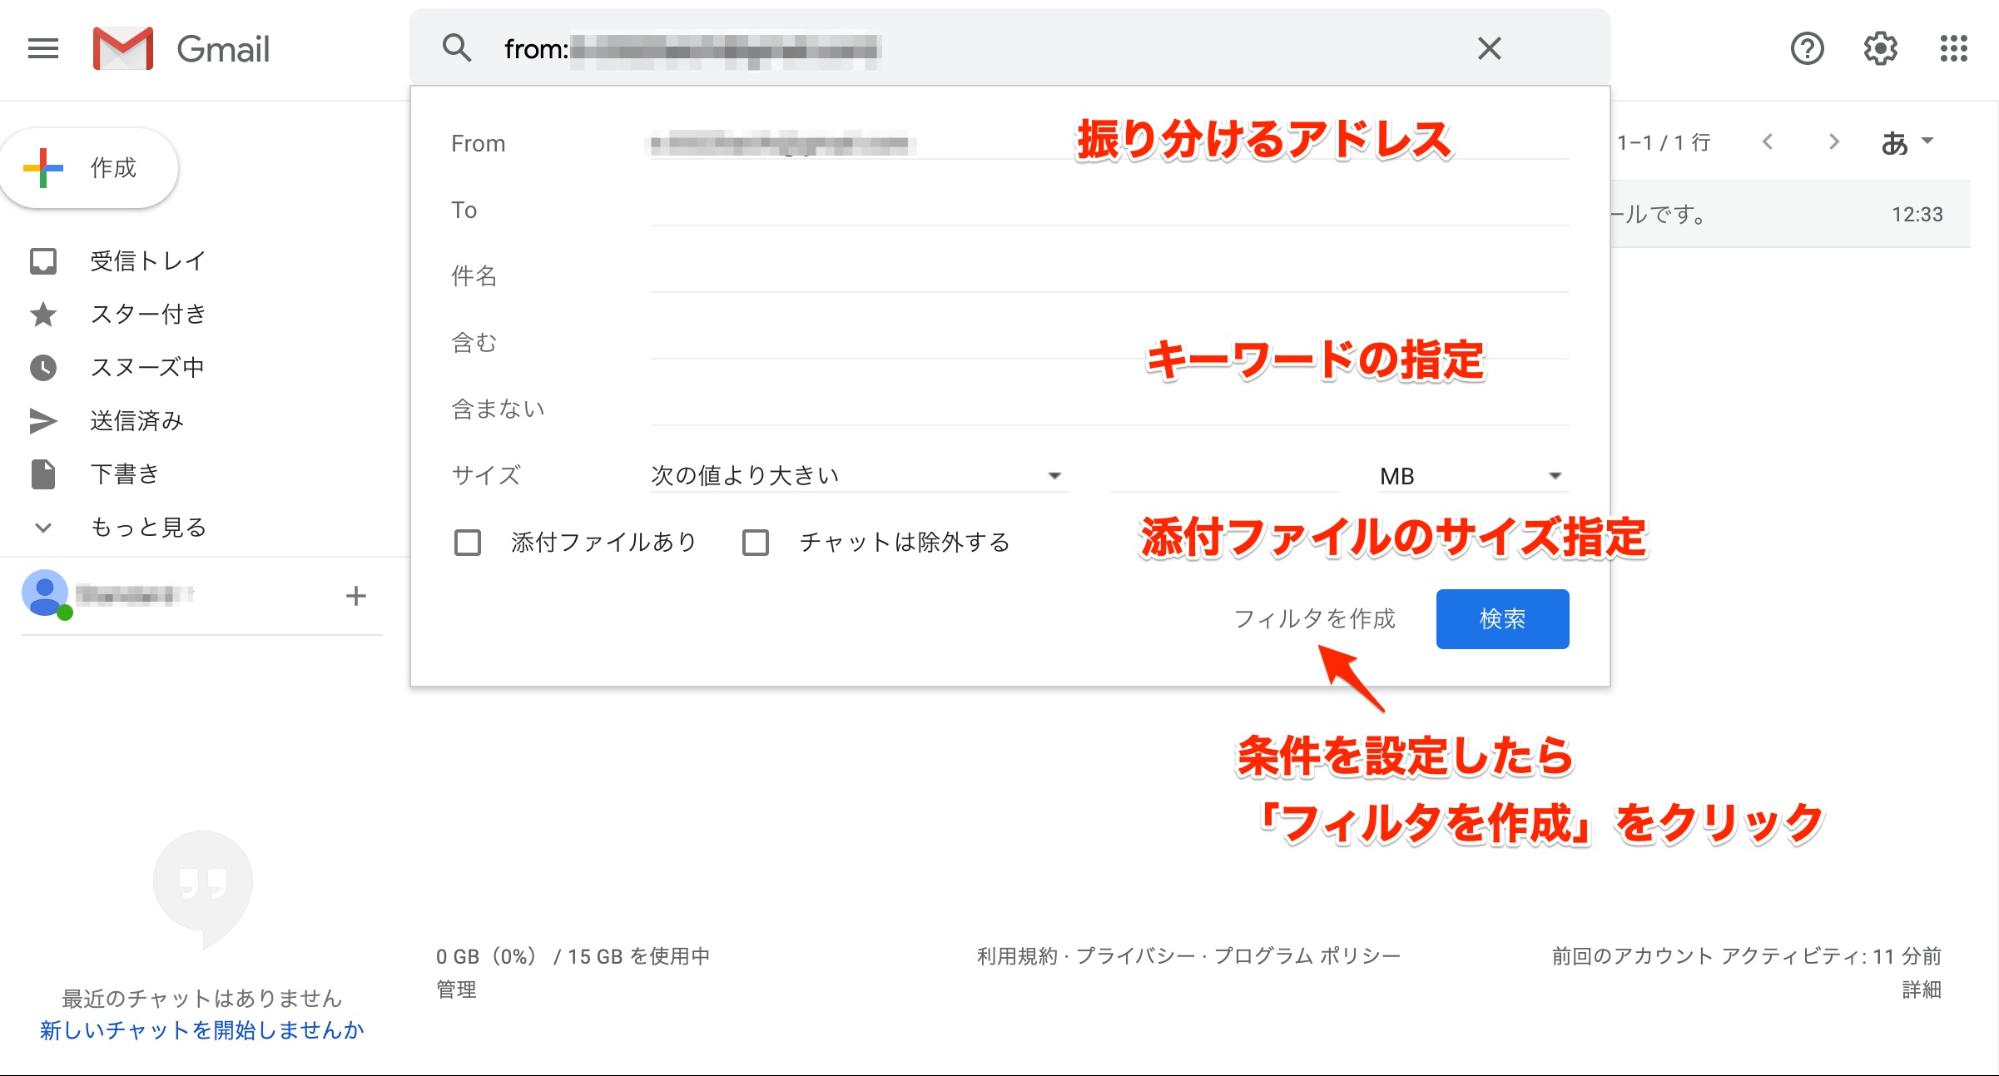The height and width of the screenshot is (1076, 1999).
Task: Add a contact with the plus icon
Action: [356, 596]
